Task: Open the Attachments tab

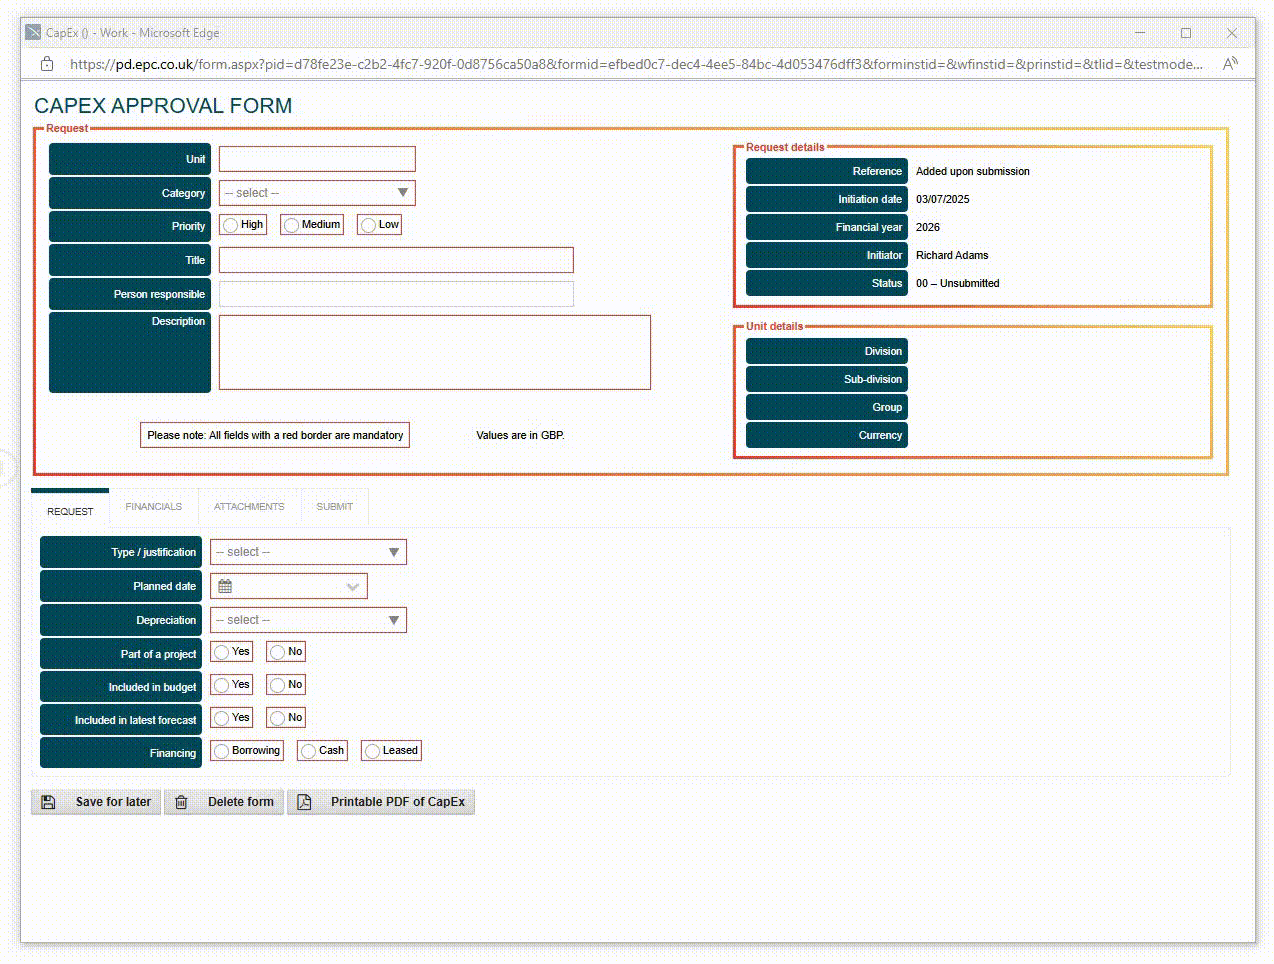Action: pos(249,507)
